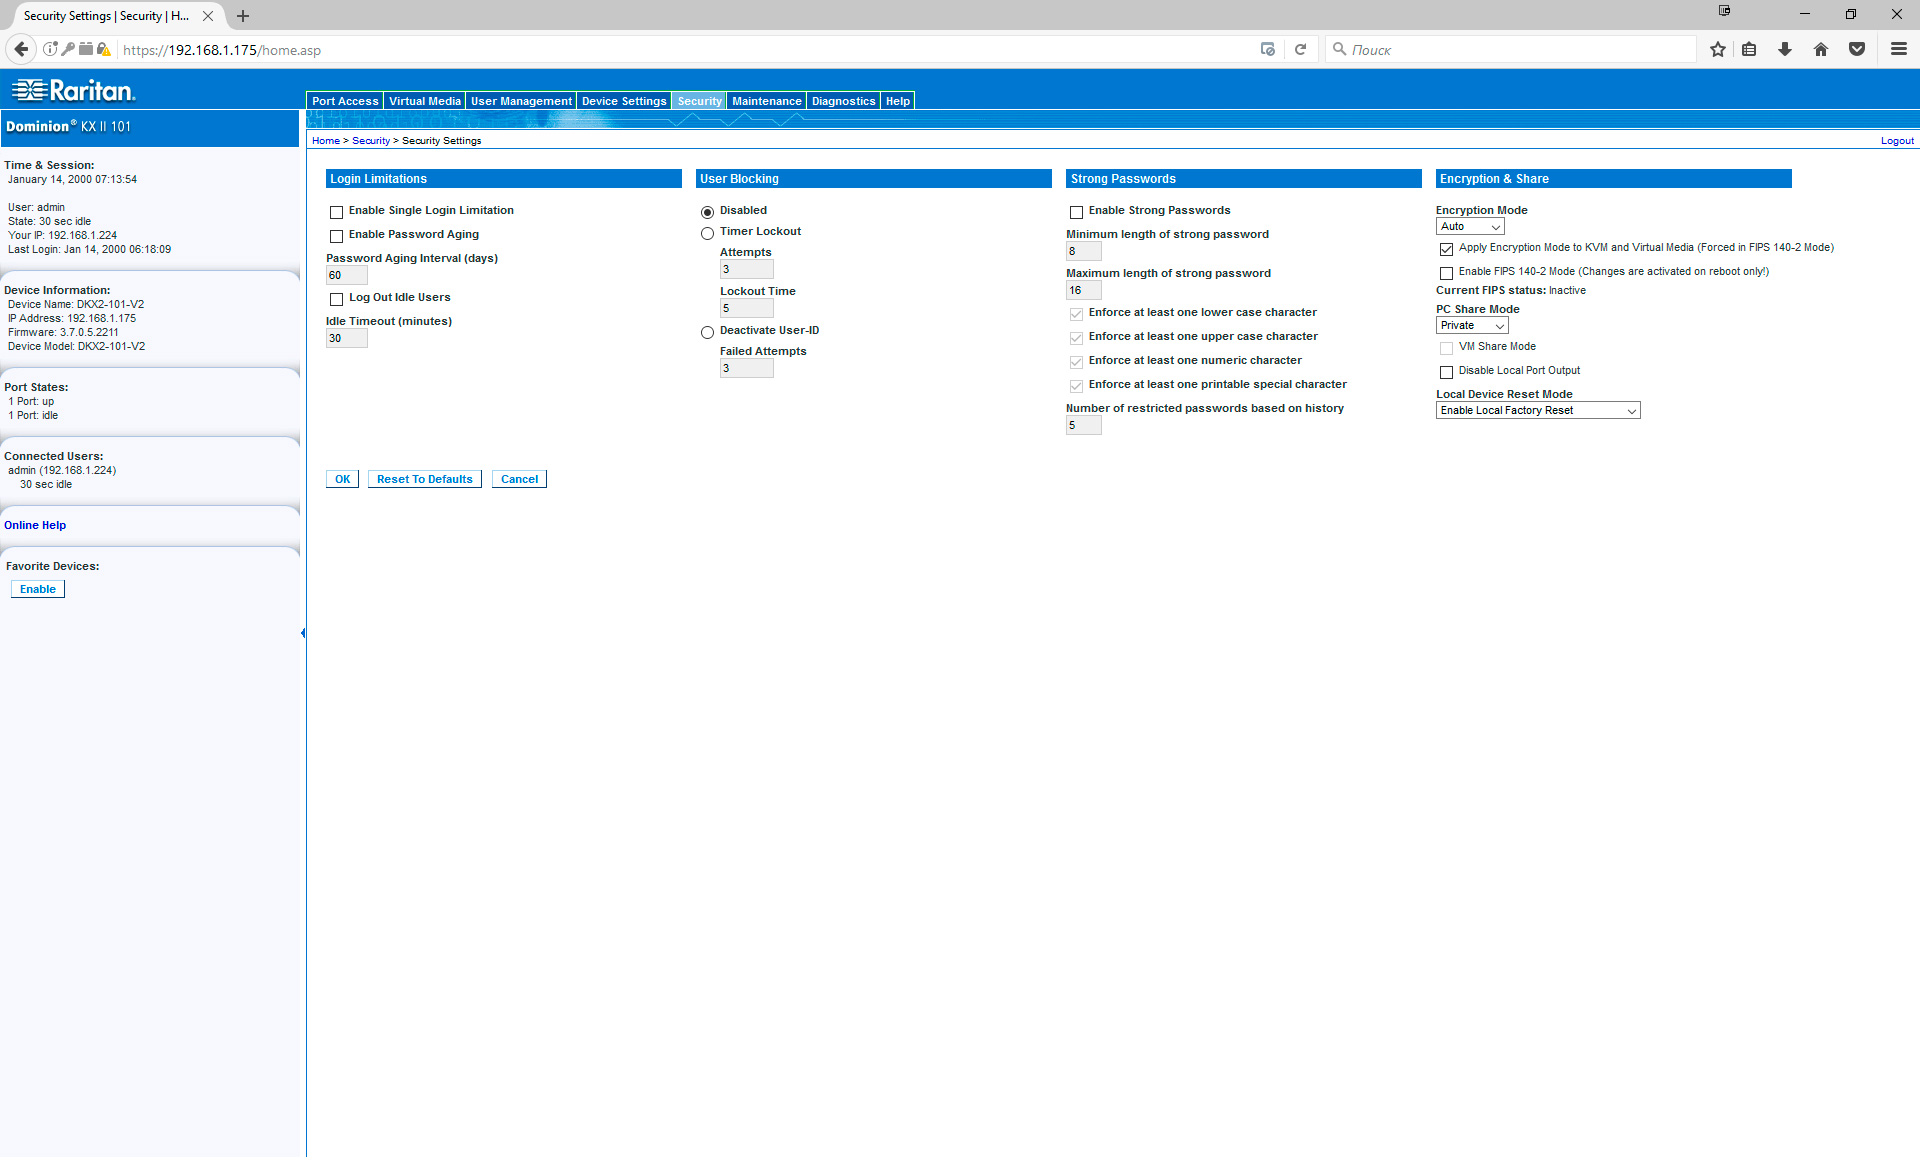
Task: Select Timer Lockout radio option
Action: [707, 233]
